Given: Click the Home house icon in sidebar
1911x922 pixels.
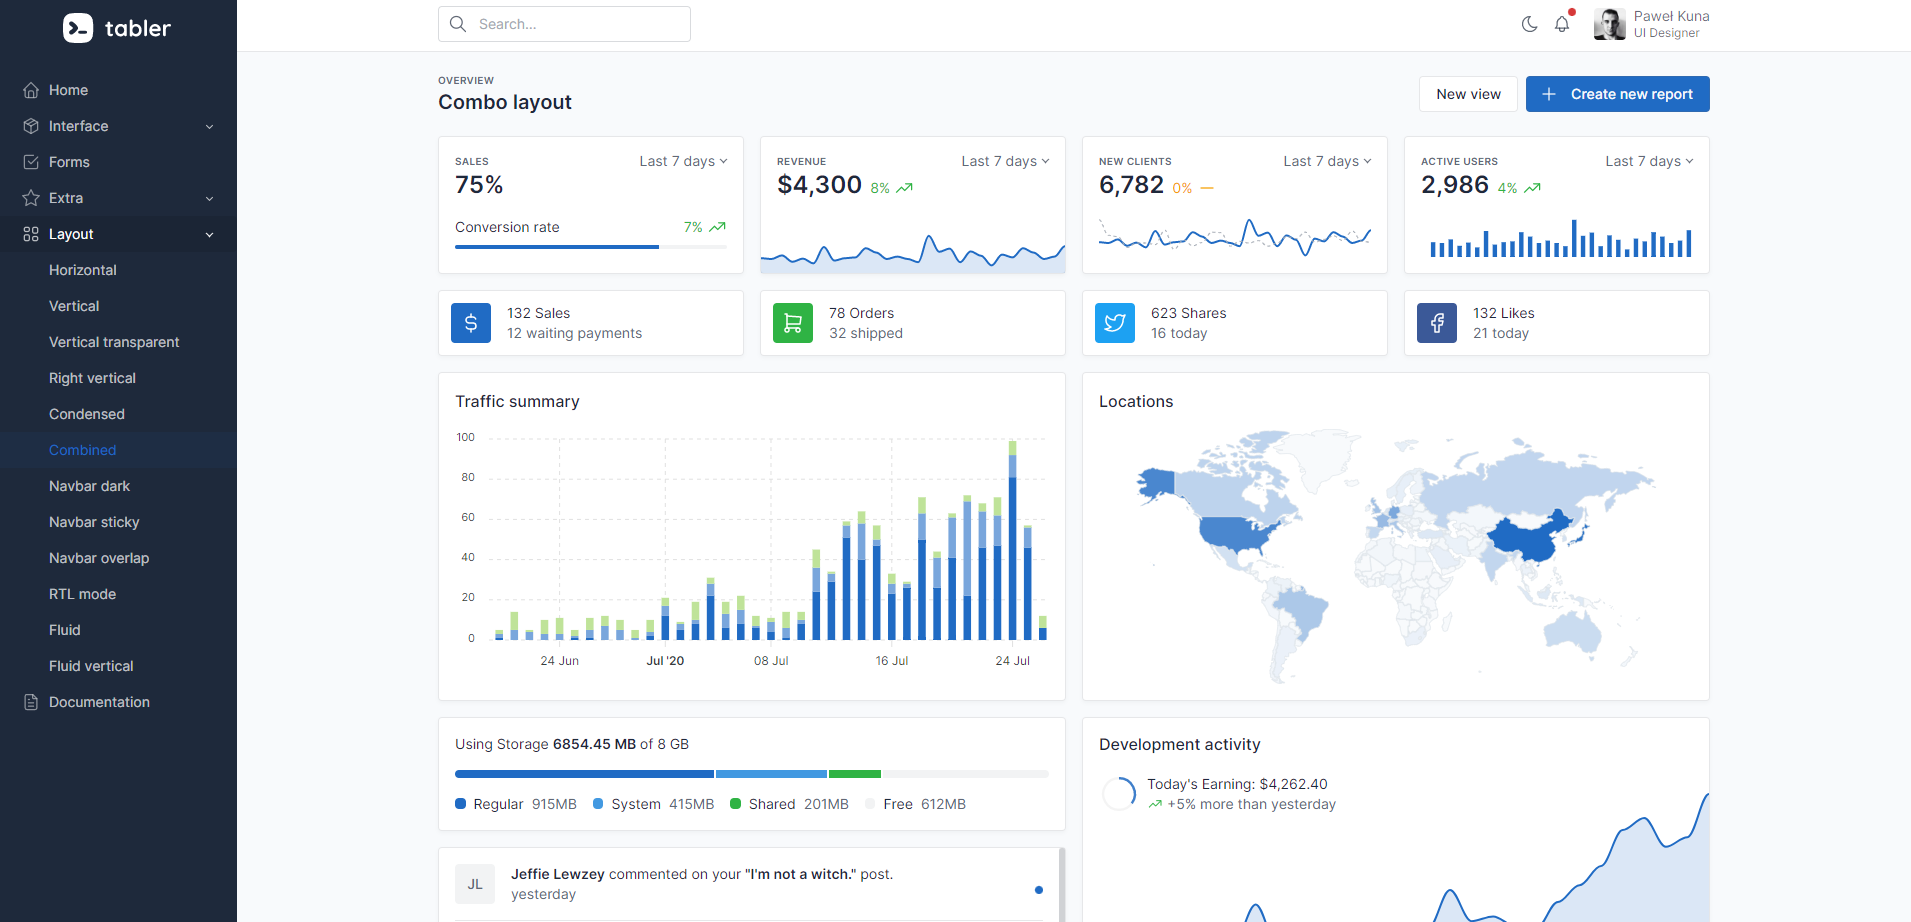Looking at the screenshot, I should click(31, 90).
